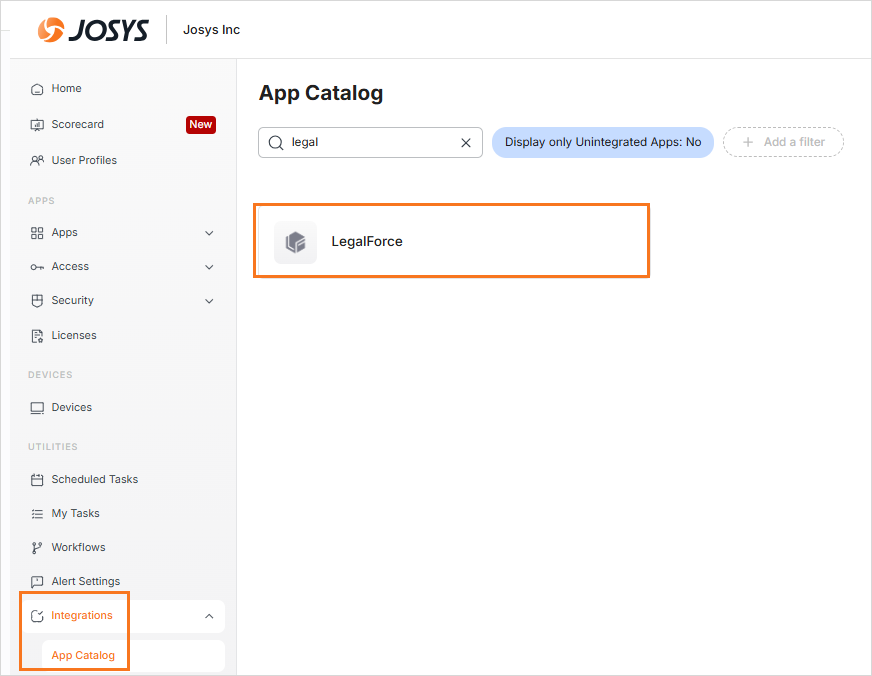Click the Scheduled Tasks calendar icon
Image resolution: width=872 pixels, height=676 pixels.
point(37,480)
